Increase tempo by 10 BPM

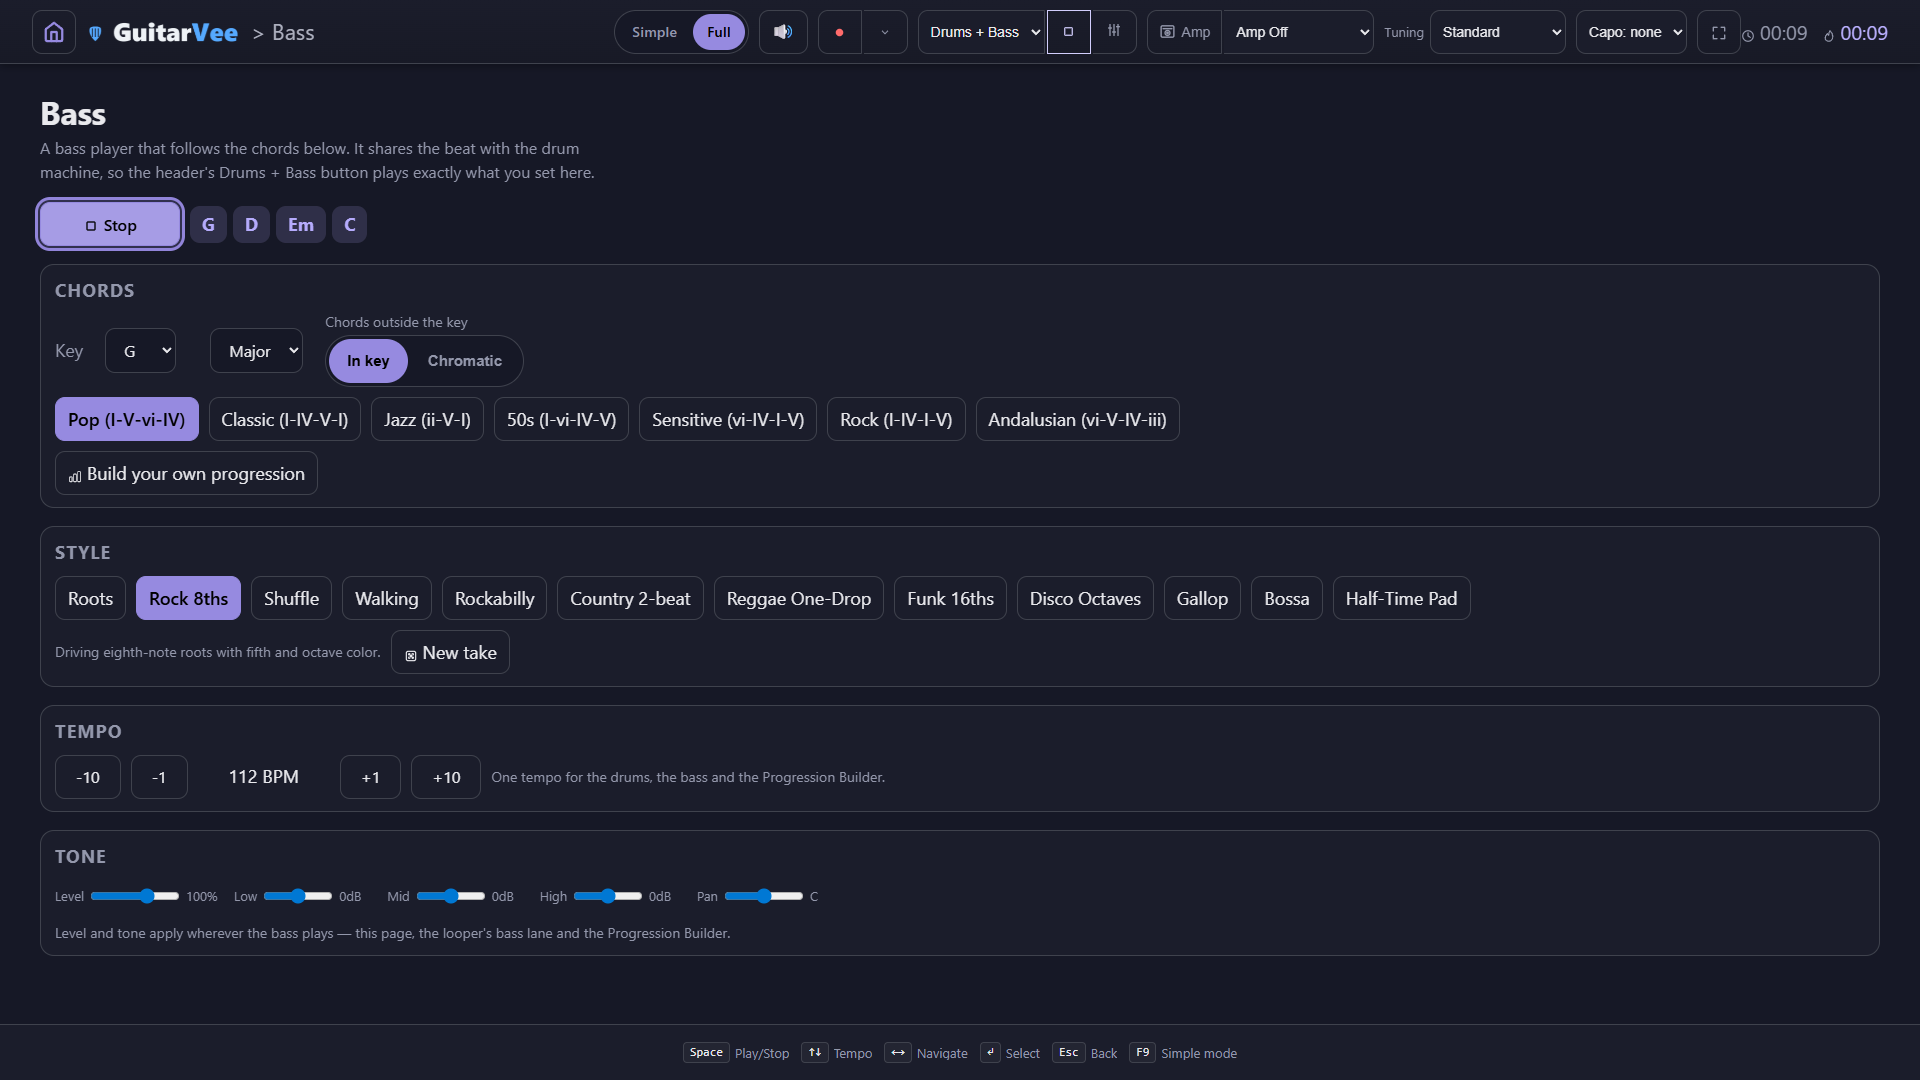pyautogui.click(x=446, y=778)
